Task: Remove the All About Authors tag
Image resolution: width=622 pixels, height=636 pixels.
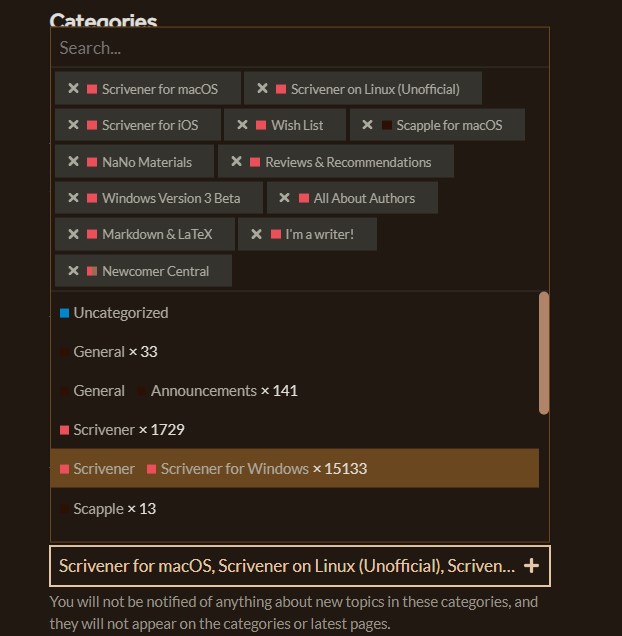Action: 284,198
